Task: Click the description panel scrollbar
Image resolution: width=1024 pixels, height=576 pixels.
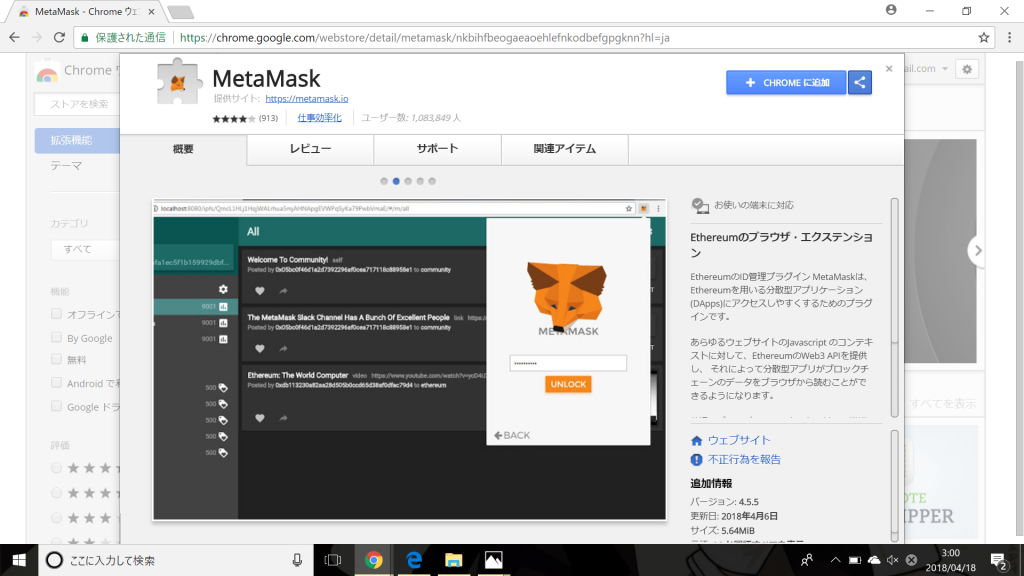Action: click(x=895, y=307)
